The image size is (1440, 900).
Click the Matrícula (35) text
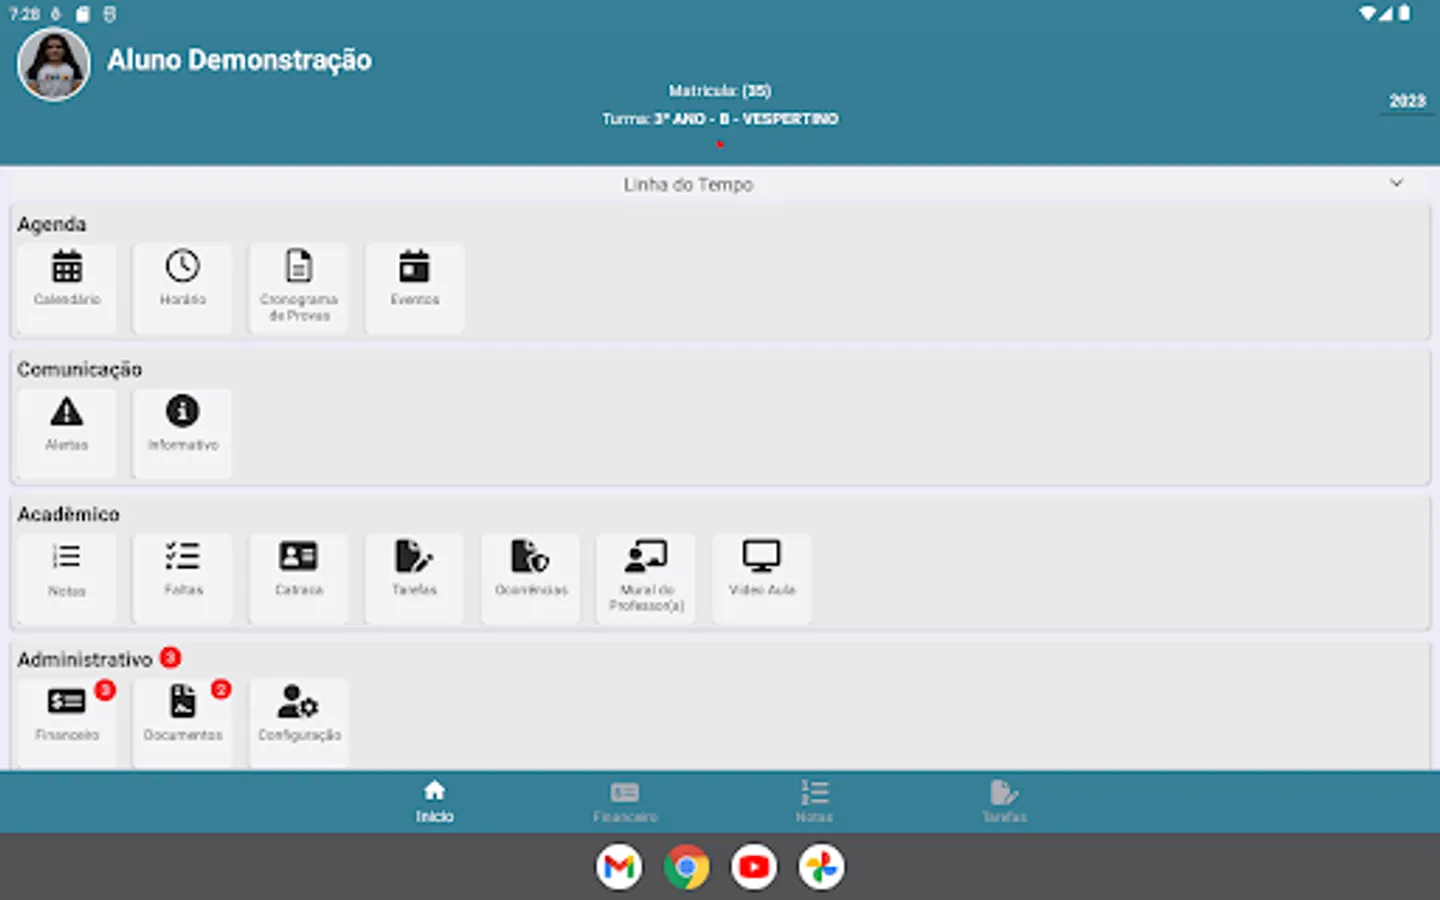720,91
